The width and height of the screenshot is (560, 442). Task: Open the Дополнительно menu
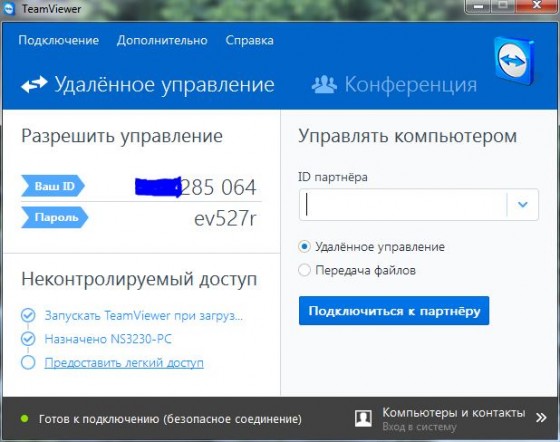click(x=162, y=40)
